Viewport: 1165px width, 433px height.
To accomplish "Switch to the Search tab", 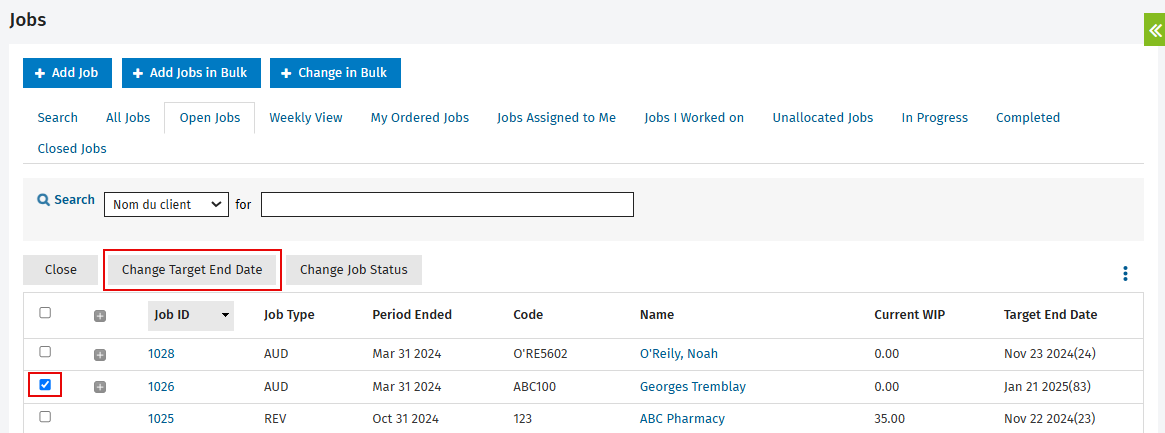I will click(57, 117).
